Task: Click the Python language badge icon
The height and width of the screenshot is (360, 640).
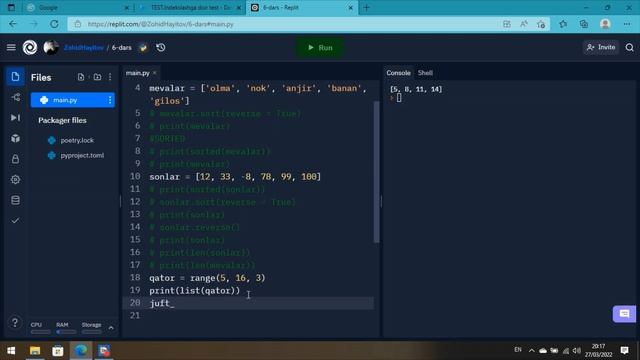Action: click(x=143, y=48)
